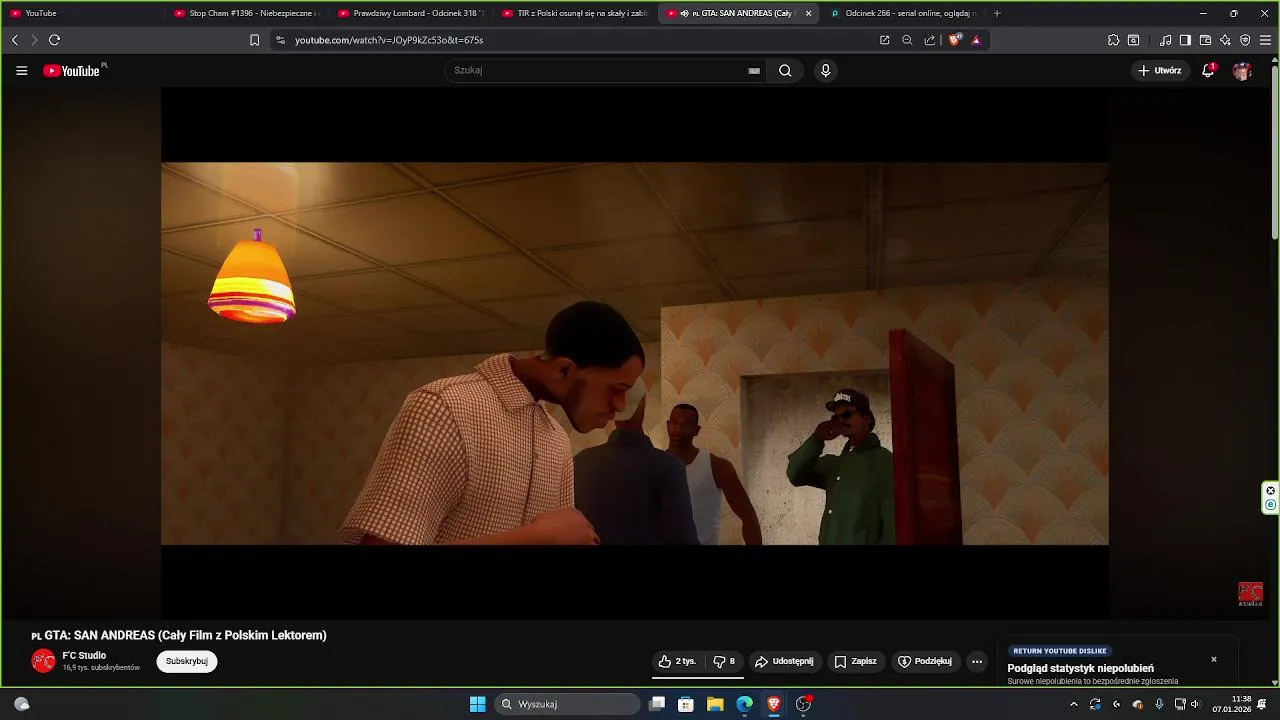The width and height of the screenshot is (1280, 720).
Task: Open the taskbar clock 11:38 calendar
Action: point(1232,704)
